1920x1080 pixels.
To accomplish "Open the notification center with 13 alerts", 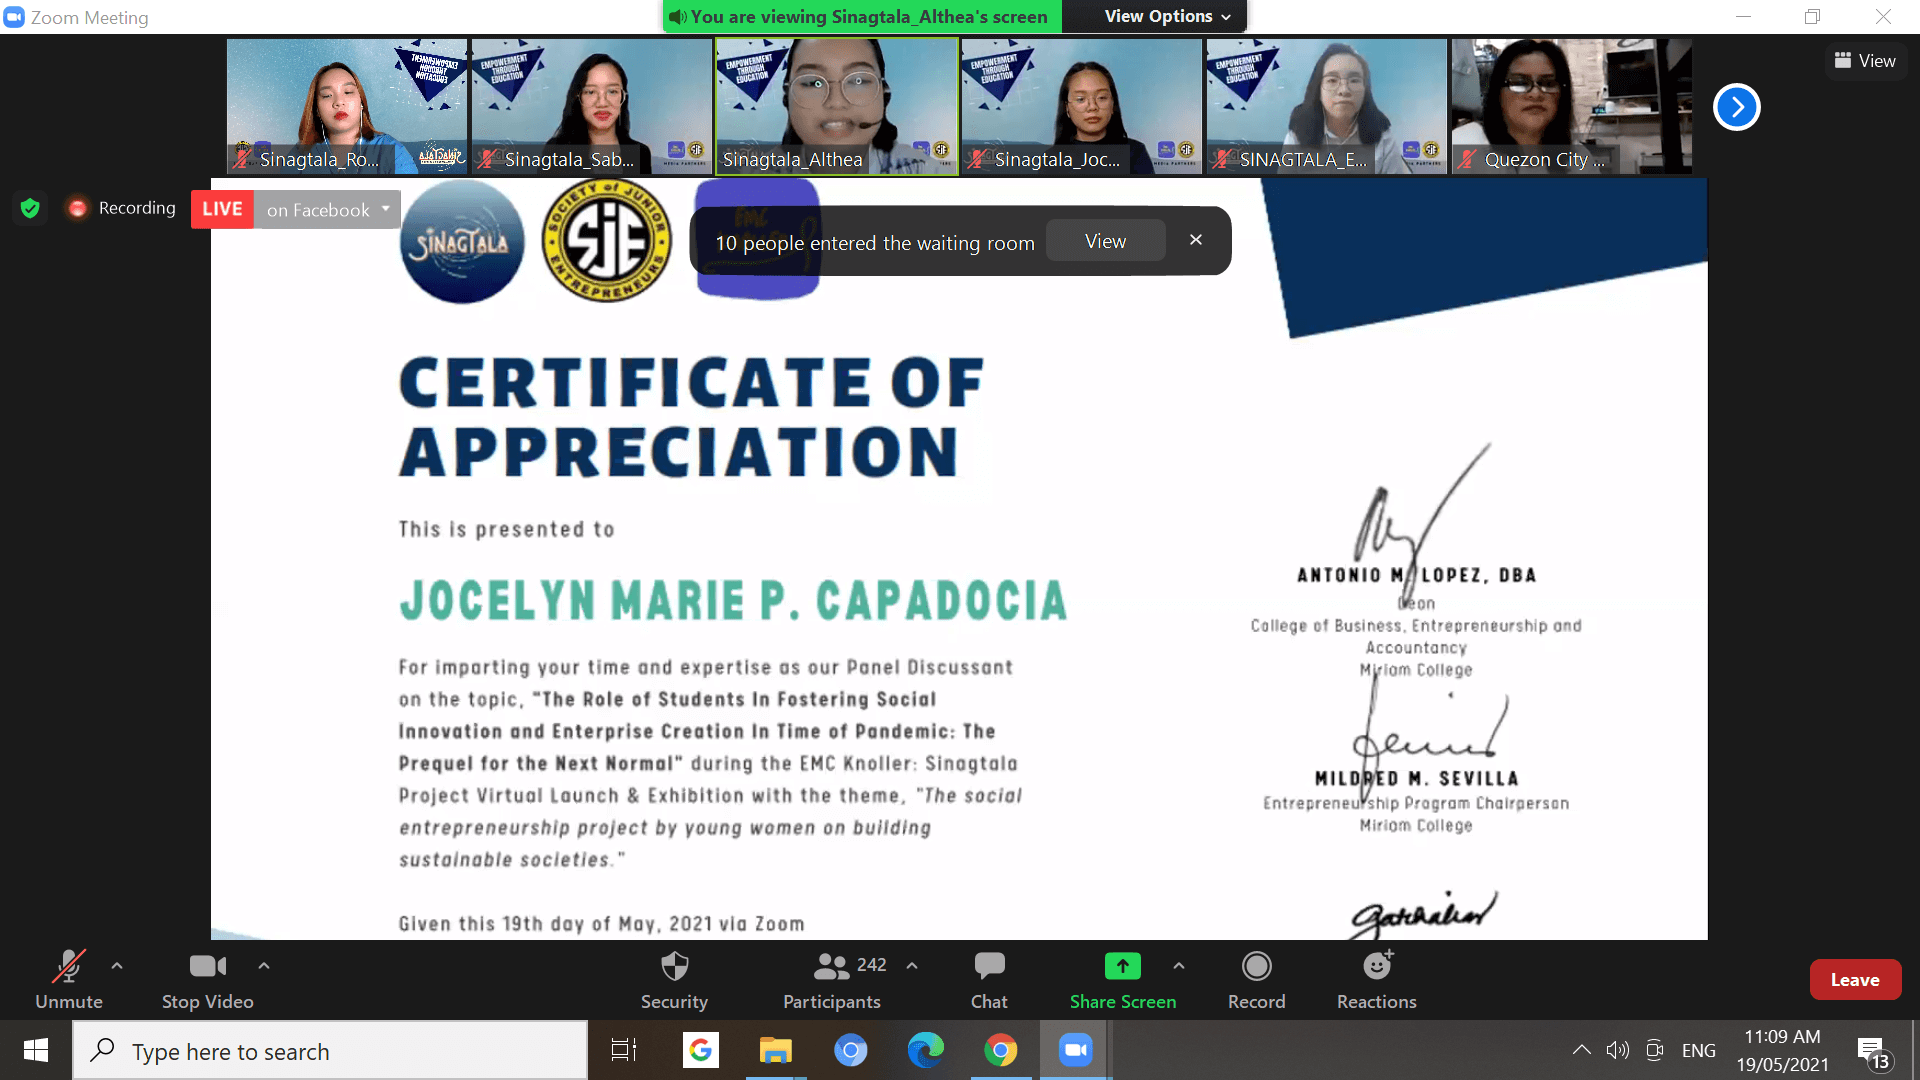I will click(x=1874, y=1052).
